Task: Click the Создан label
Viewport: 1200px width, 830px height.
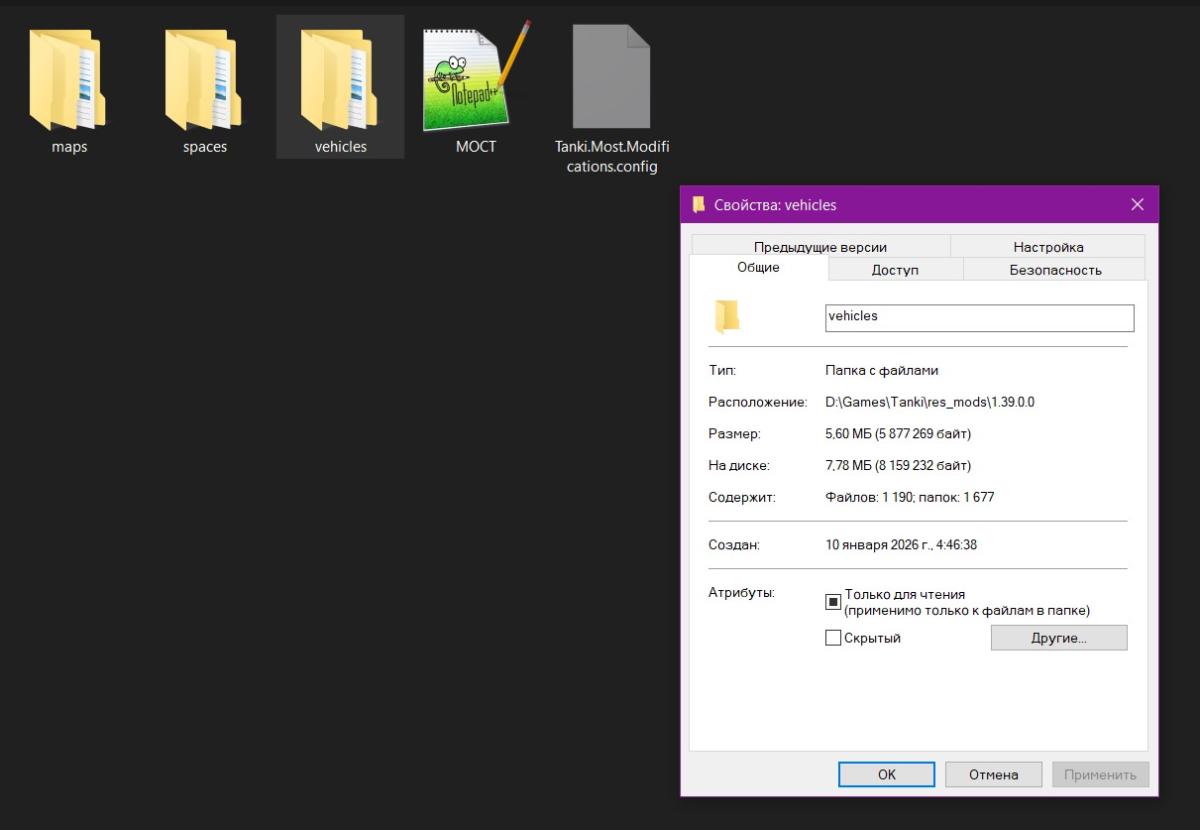Action: [x=734, y=545]
